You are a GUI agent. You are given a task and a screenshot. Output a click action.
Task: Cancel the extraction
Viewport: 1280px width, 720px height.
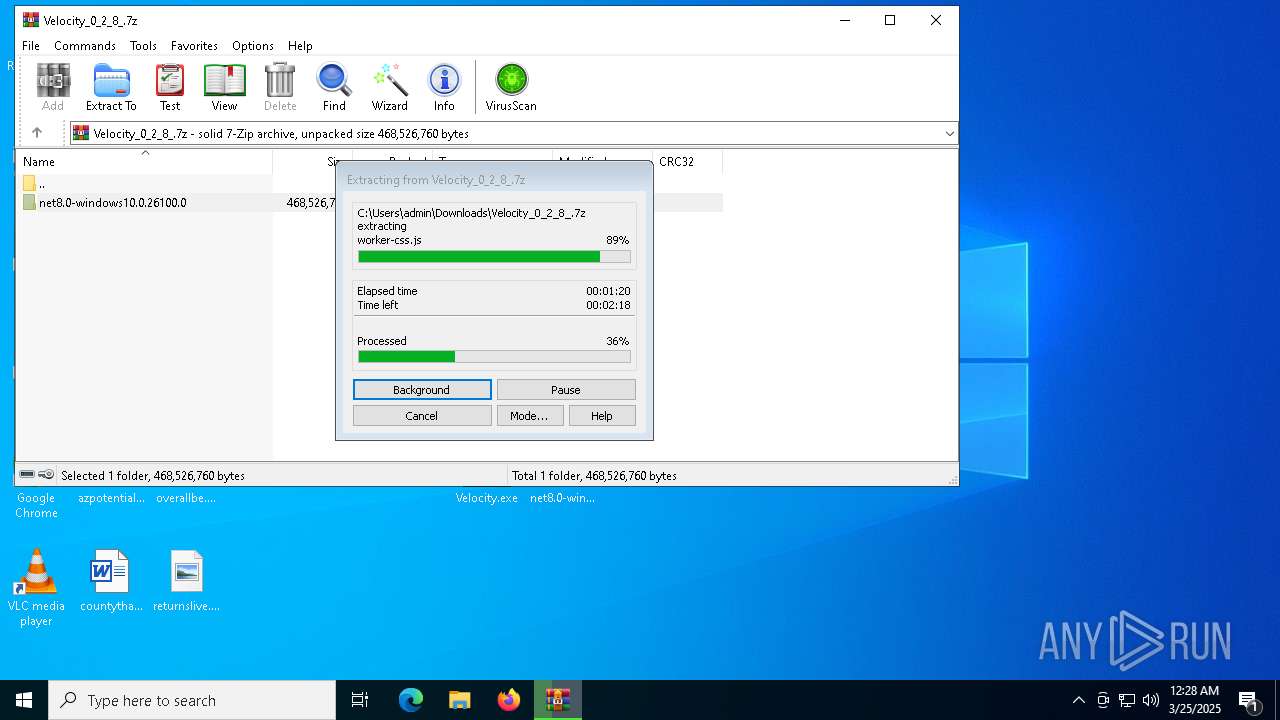422,416
